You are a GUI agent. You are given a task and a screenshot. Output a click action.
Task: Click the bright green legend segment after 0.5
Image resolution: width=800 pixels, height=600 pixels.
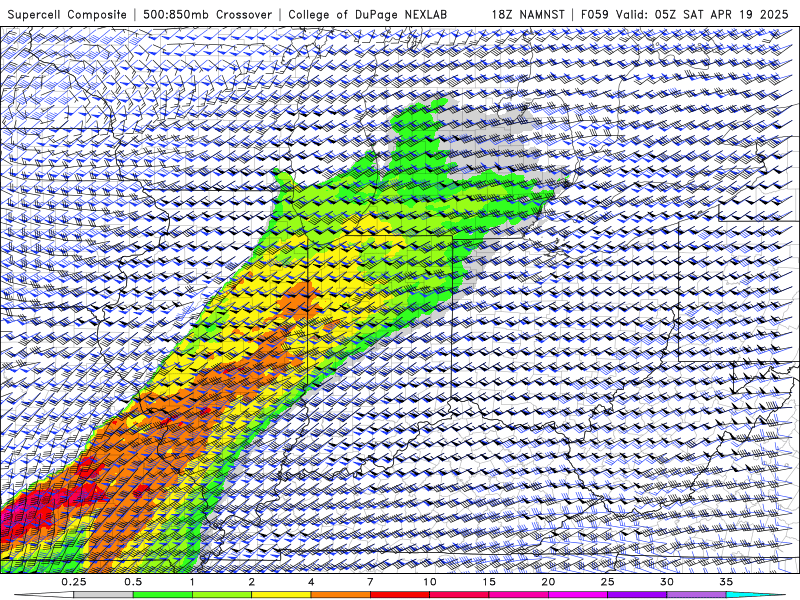point(163,595)
